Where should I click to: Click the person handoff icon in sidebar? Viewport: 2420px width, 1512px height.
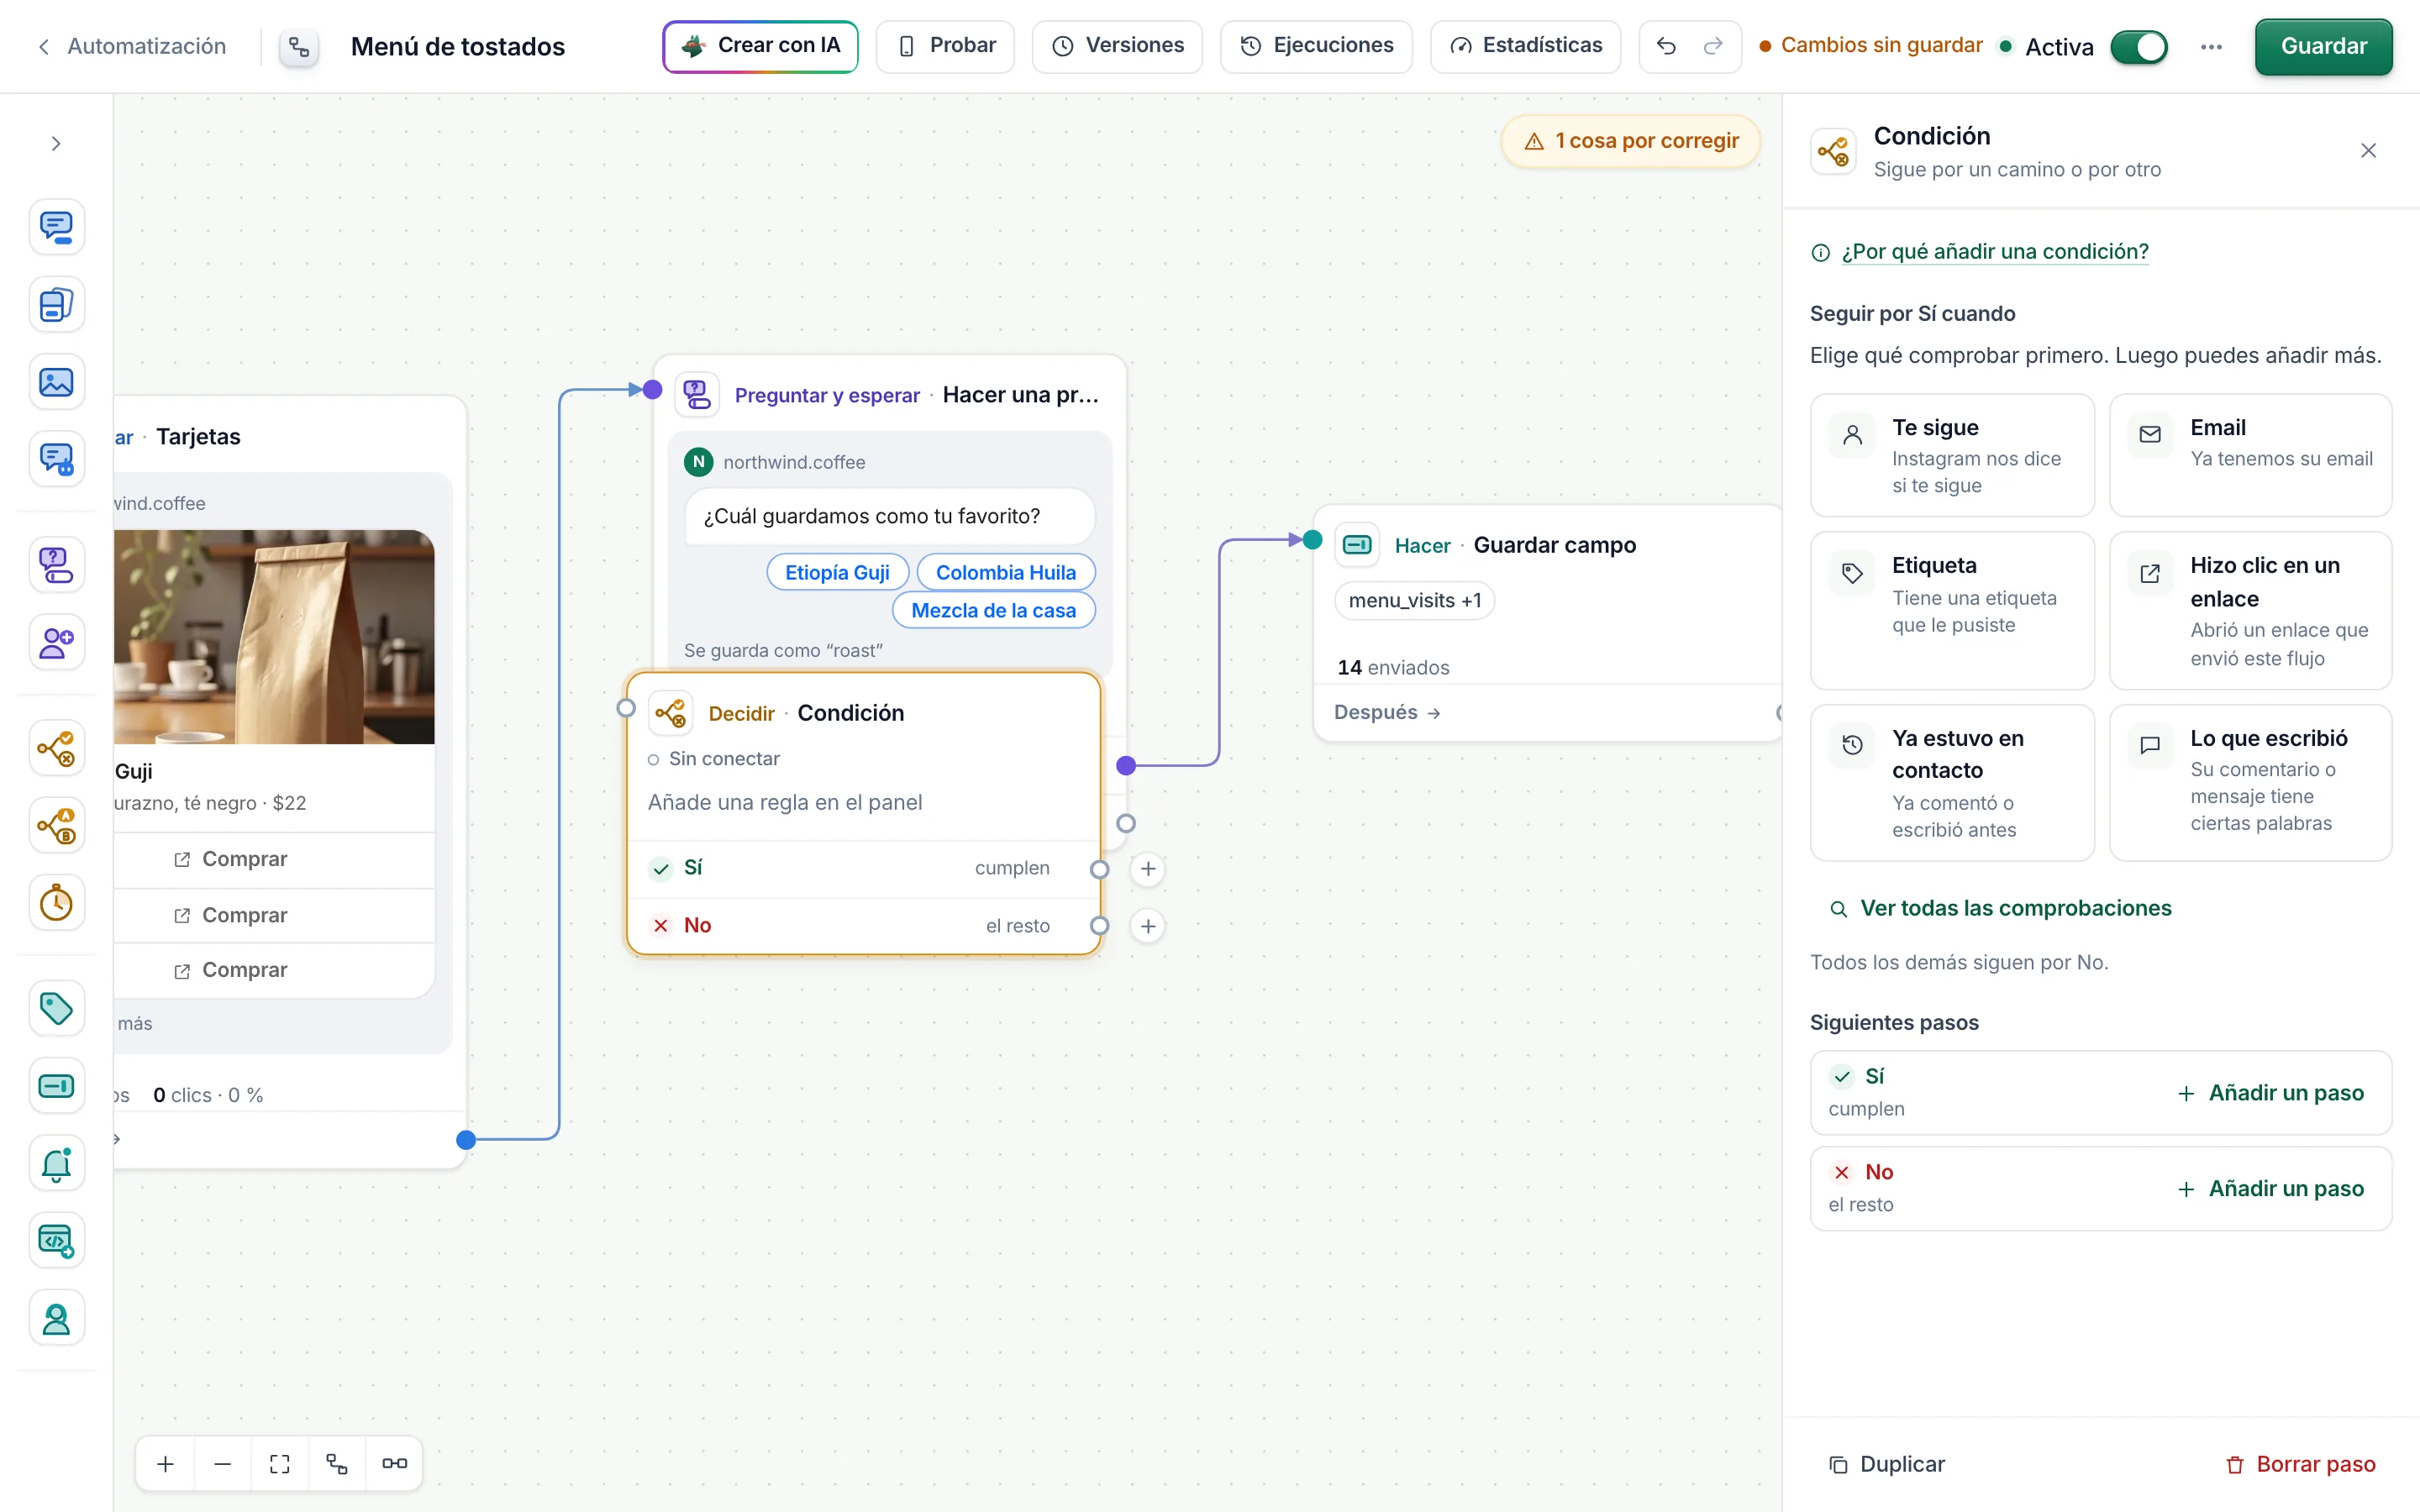pyautogui.click(x=56, y=1319)
